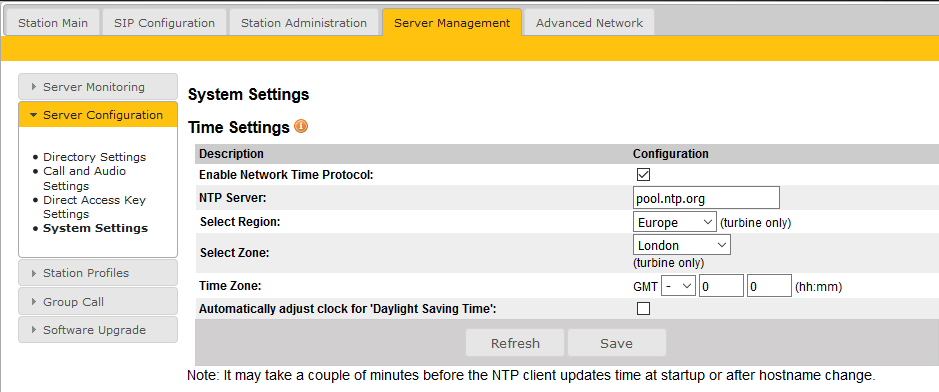
Task: Collapse the Server Configuration section
Action: (98, 115)
